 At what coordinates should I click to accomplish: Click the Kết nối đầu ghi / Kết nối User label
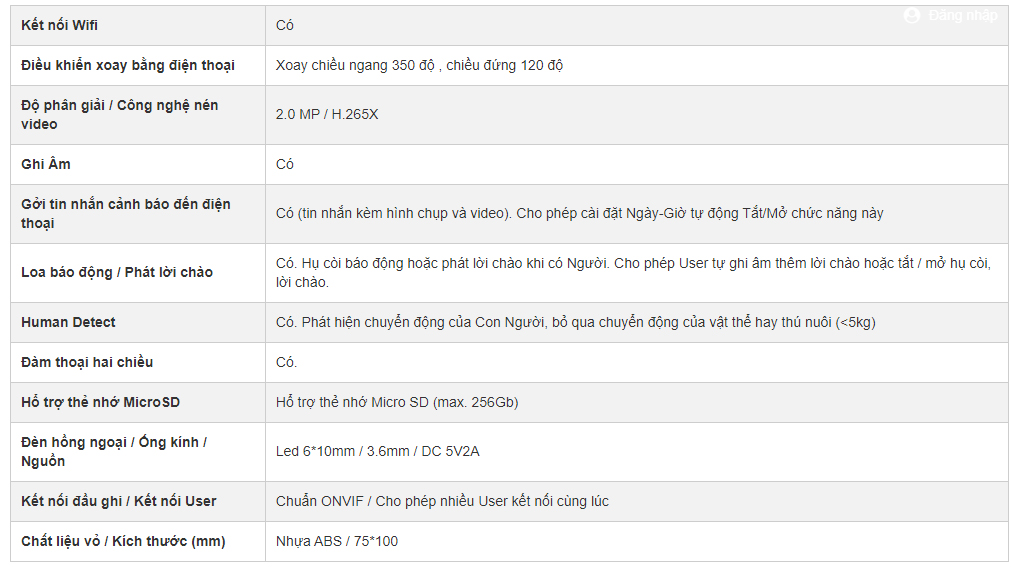point(119,501)
